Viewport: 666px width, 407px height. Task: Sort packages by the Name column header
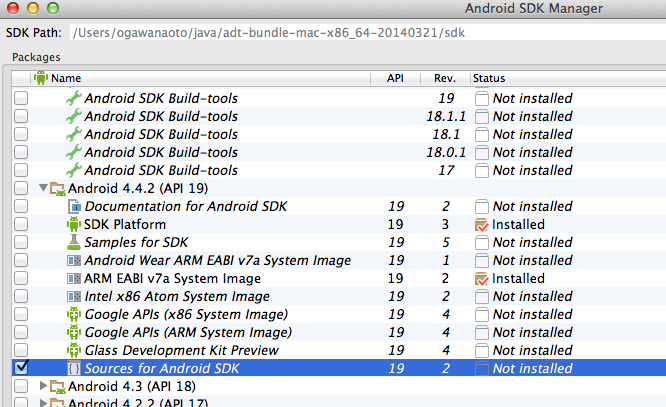tap(201, 78)
